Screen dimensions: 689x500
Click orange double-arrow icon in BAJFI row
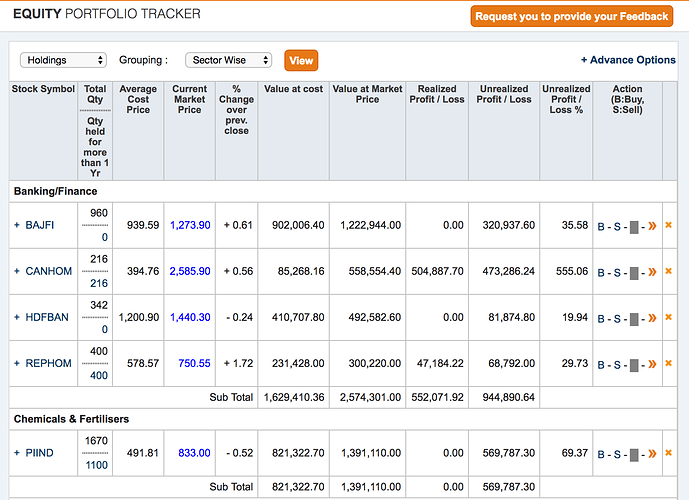(x=652, y=226)
